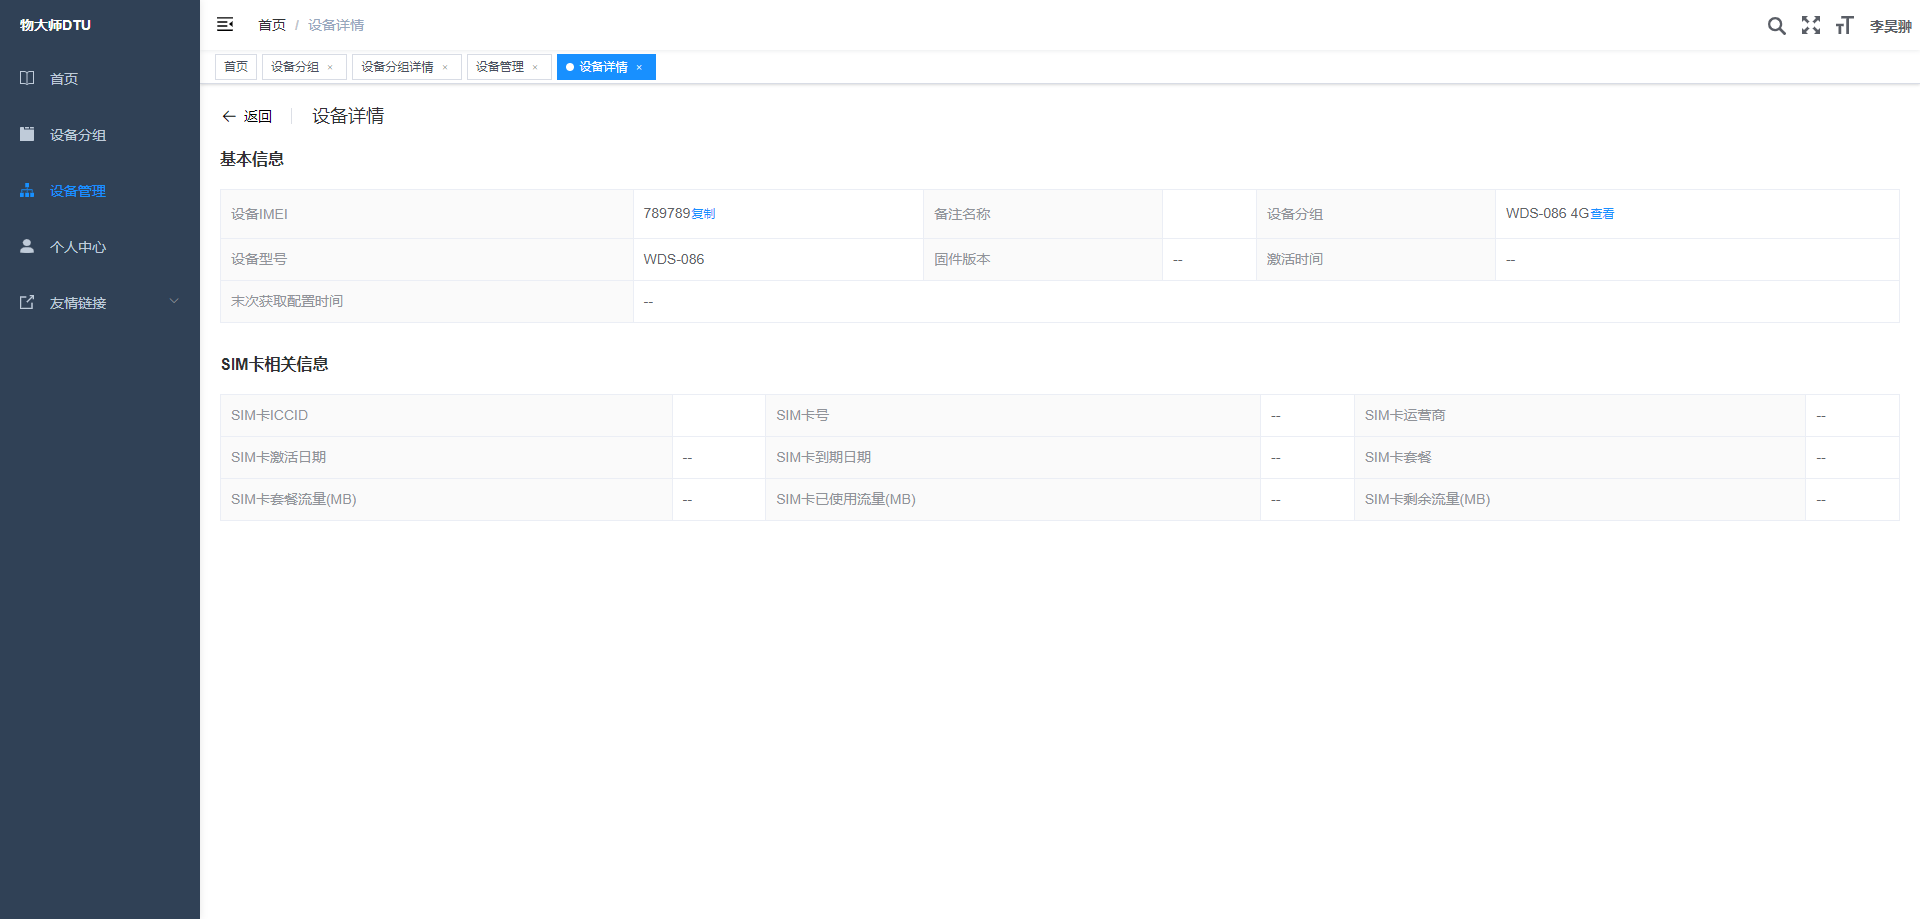Collapse the sidebar with the hamburger icon
The width and height of the screenshot is (1920, 919).
pos(225,24)
